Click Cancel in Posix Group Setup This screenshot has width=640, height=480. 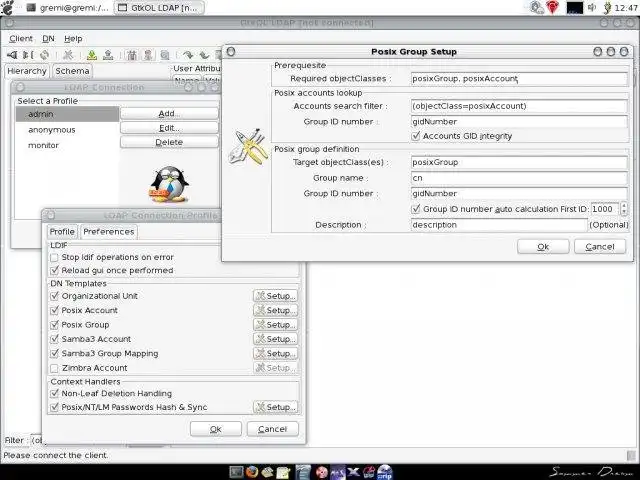pos(600,247)
